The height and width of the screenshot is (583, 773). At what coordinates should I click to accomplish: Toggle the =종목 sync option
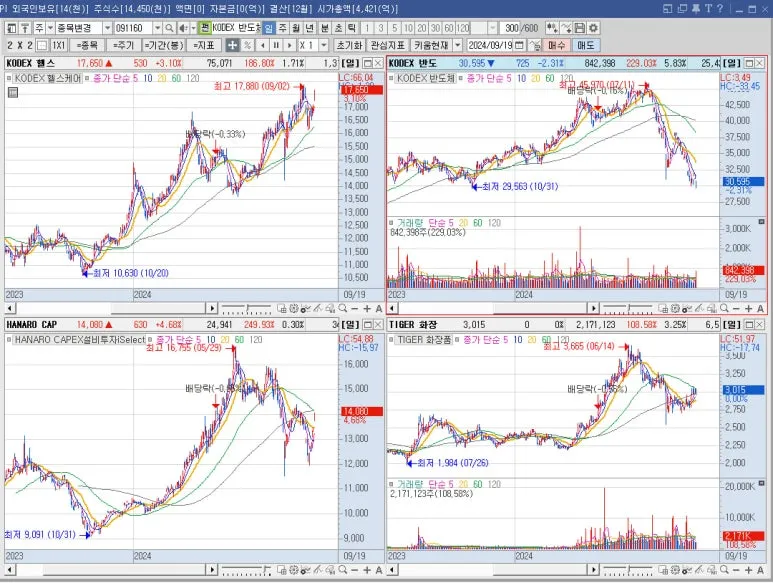coord(87,45)
